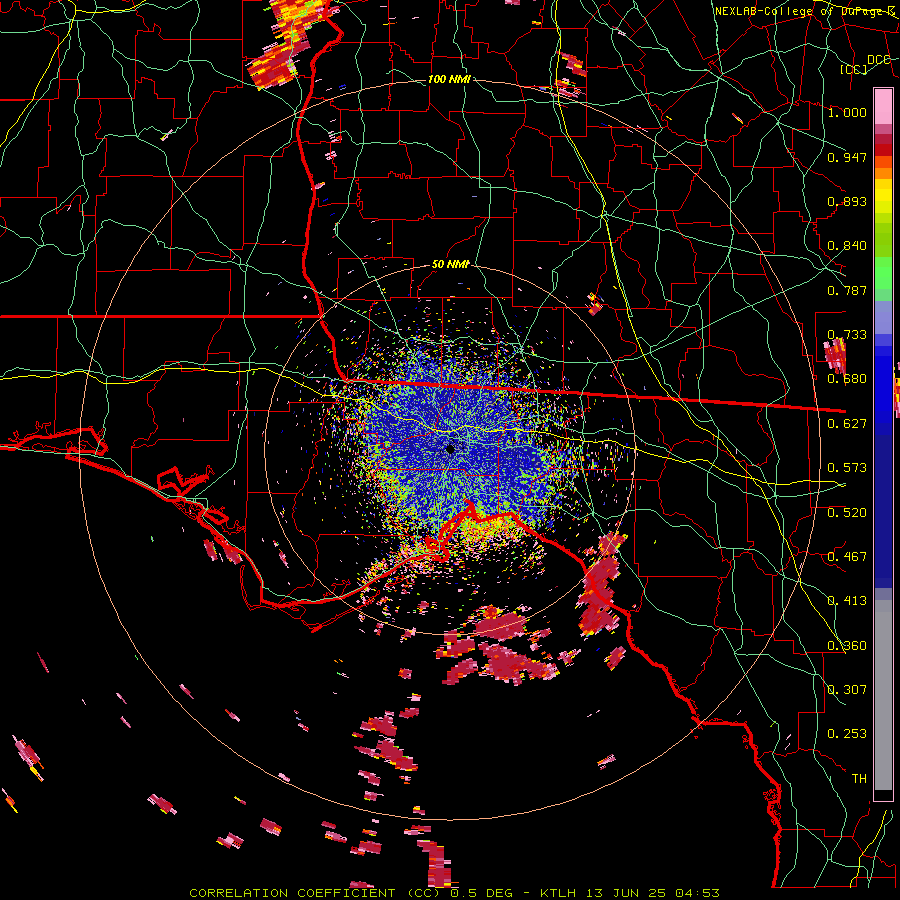Pick the pink segment atop the color bar
Image resolution: width=900 pixels, height=900 pixels.
883,107
